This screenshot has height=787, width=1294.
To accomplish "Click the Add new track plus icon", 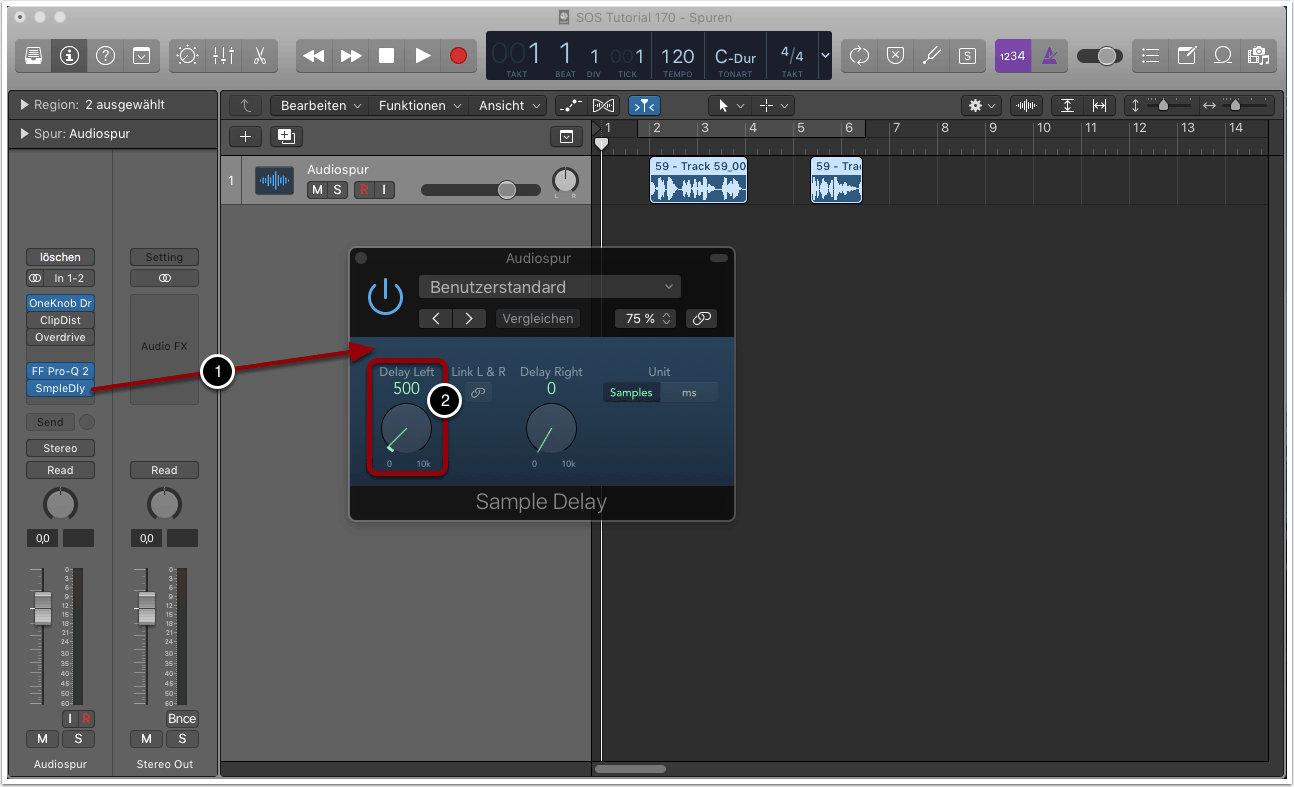I will [x=246, y=137].
